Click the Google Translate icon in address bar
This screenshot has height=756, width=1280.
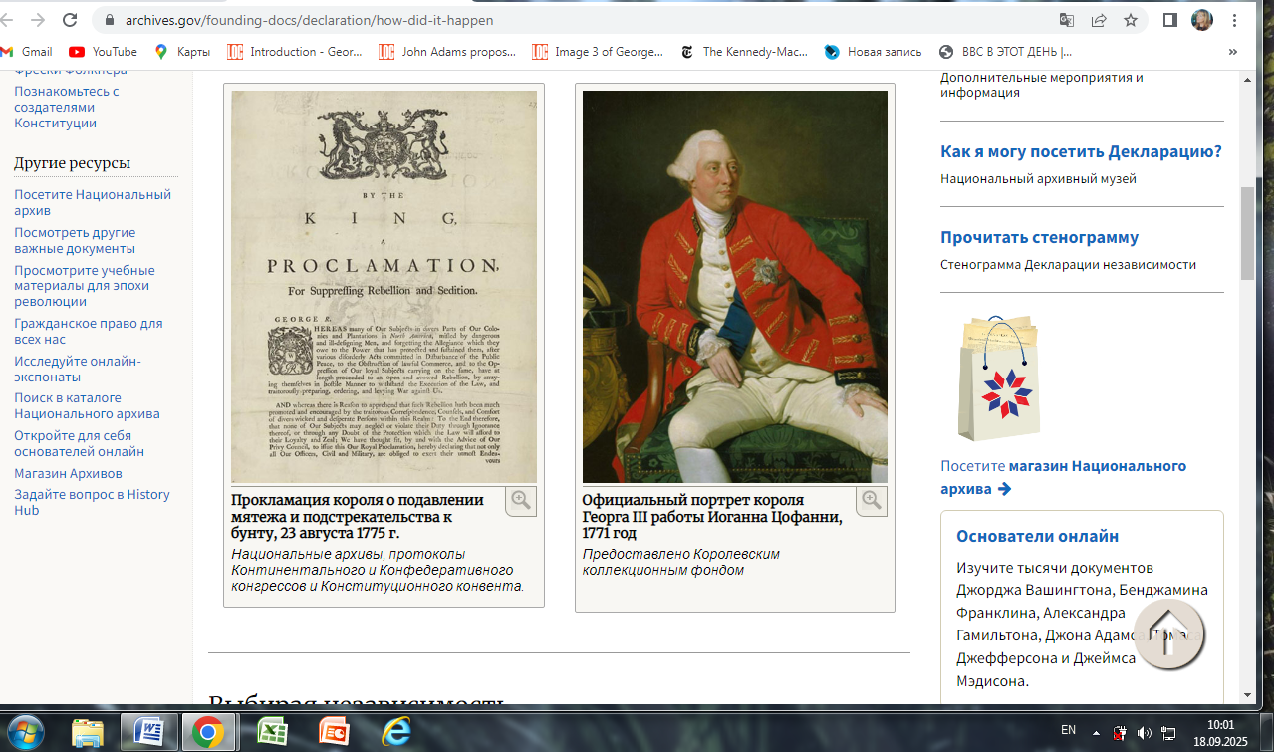[1067, 20]
